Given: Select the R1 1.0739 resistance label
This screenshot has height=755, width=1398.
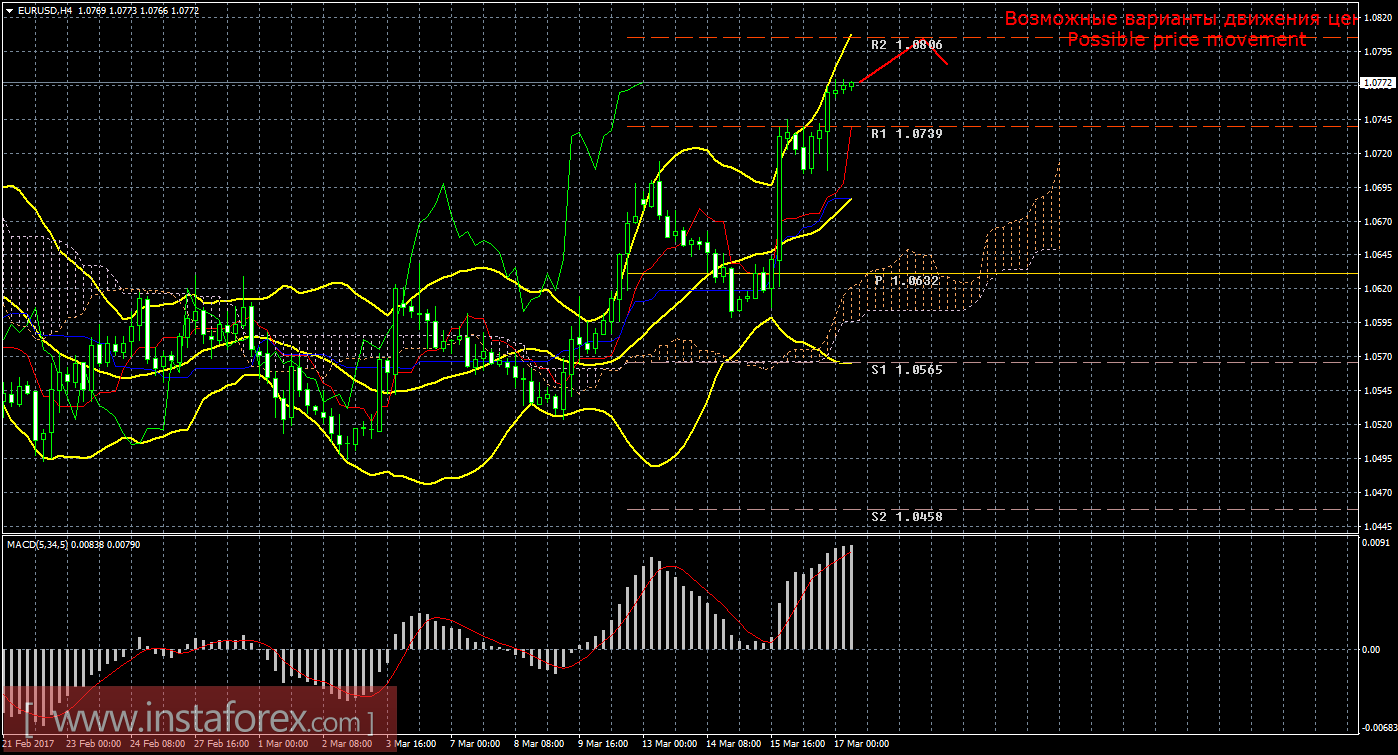Looking at the screenshot, I should pyautogui.click(x=905, y=133).
